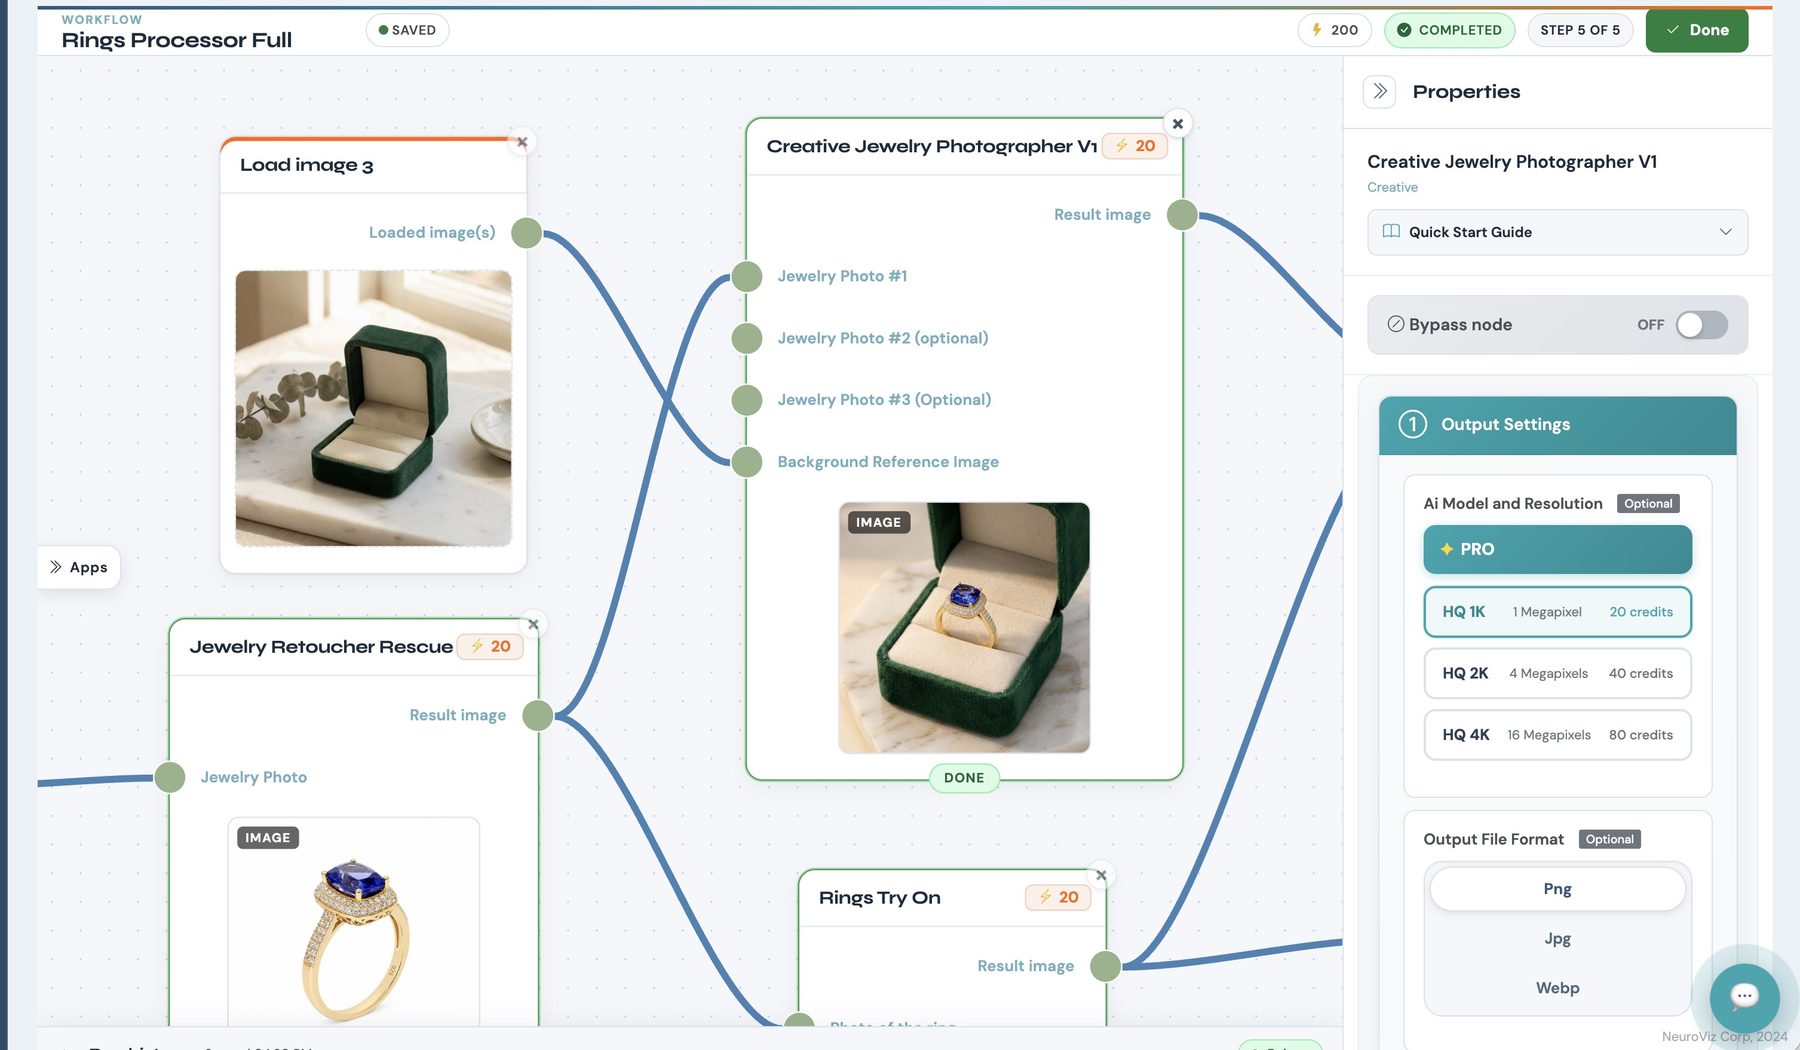
Task: Select the PRO AI model tab
Action: 1557,549
